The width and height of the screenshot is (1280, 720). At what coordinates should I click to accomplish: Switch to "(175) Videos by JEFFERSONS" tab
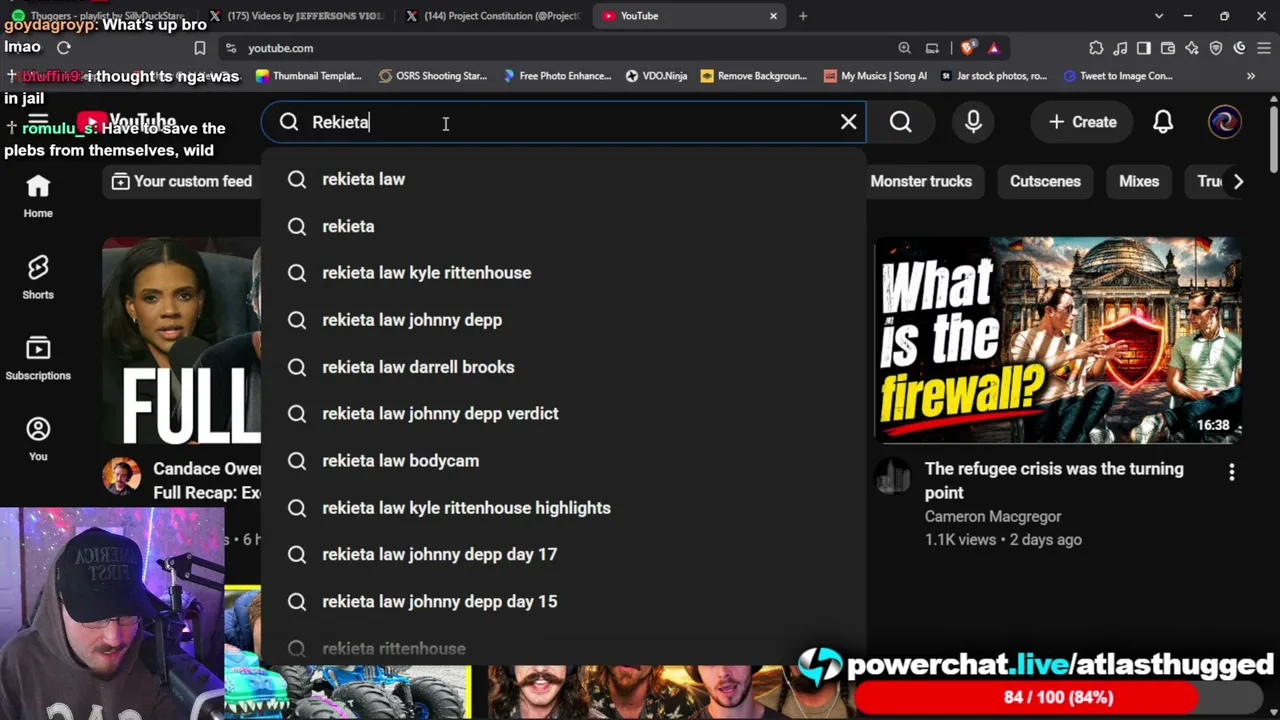pos(297,16)
